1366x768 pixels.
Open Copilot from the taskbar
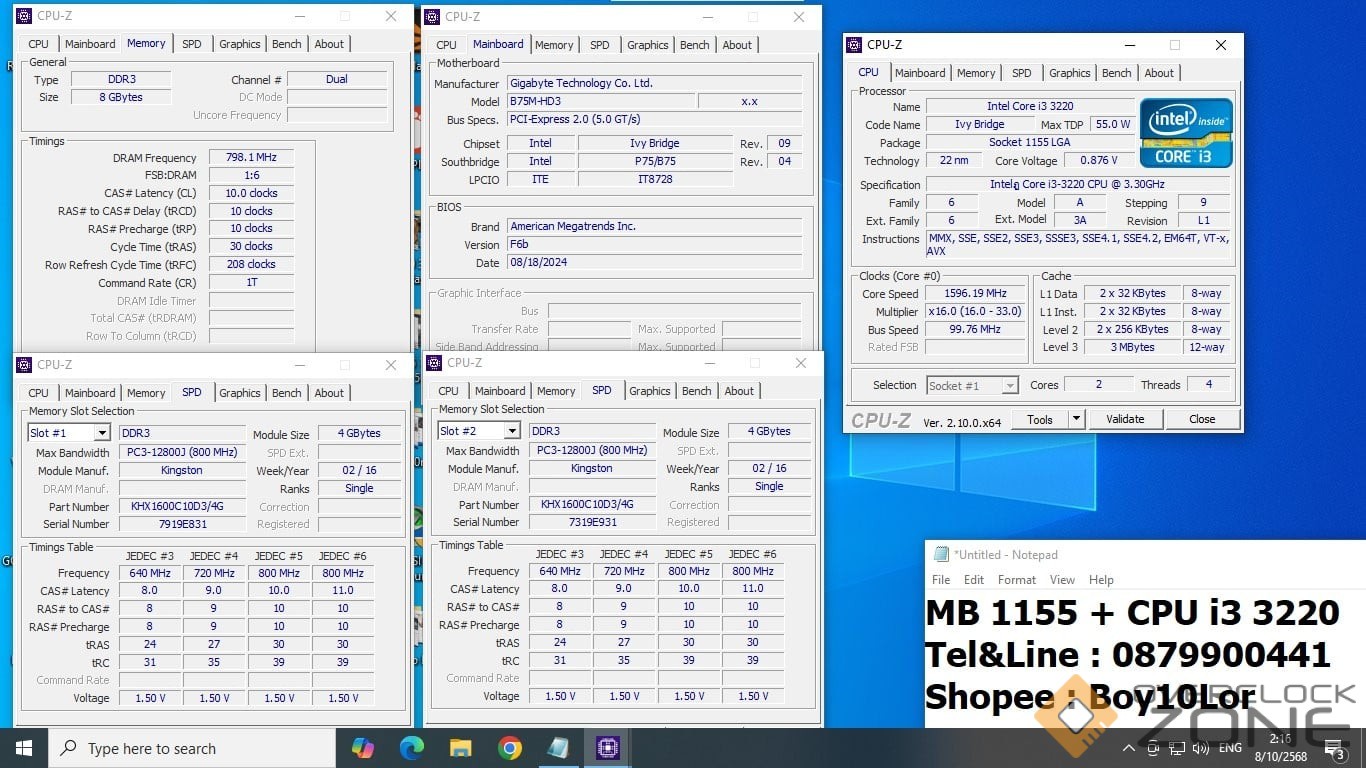[362, 748]
